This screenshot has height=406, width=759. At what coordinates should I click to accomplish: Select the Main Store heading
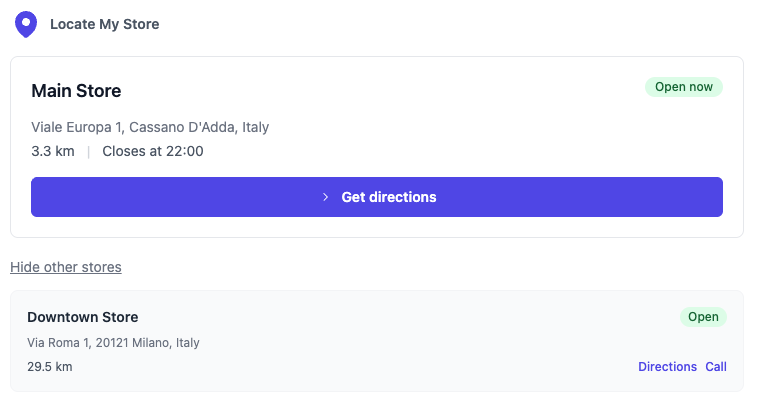point(76,91)
